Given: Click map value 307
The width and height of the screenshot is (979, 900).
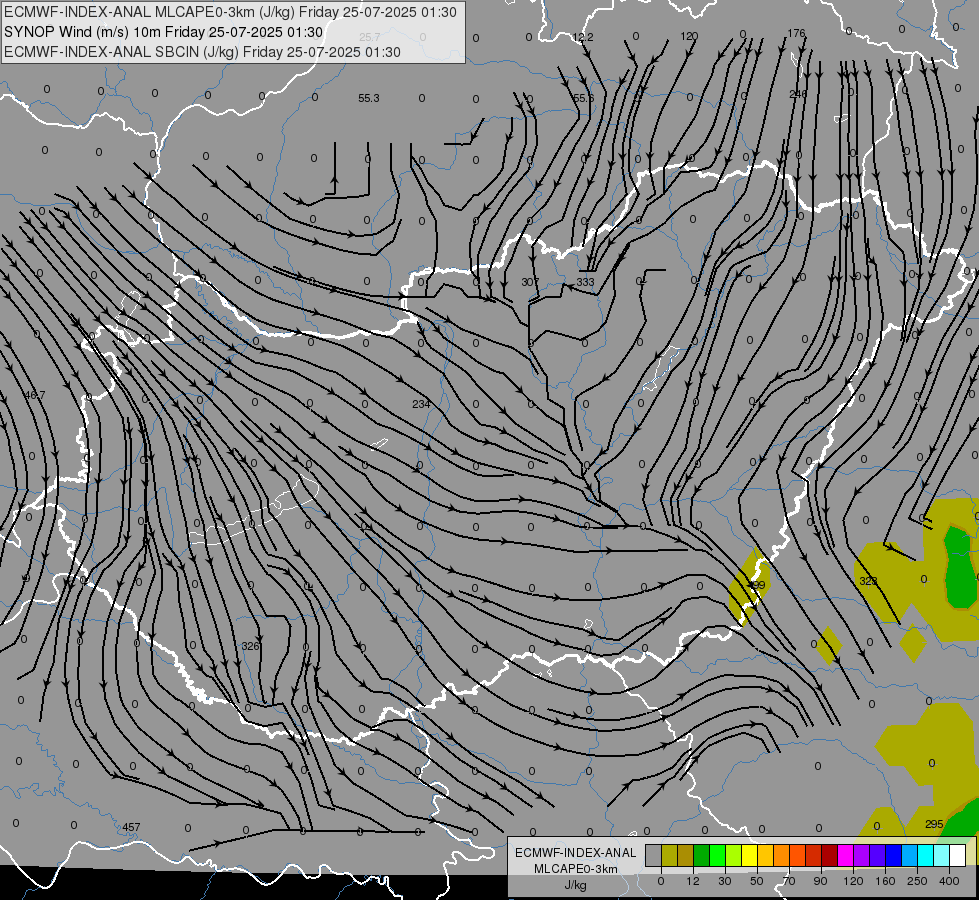Looking at the screenshot, I should click(529, 282).
